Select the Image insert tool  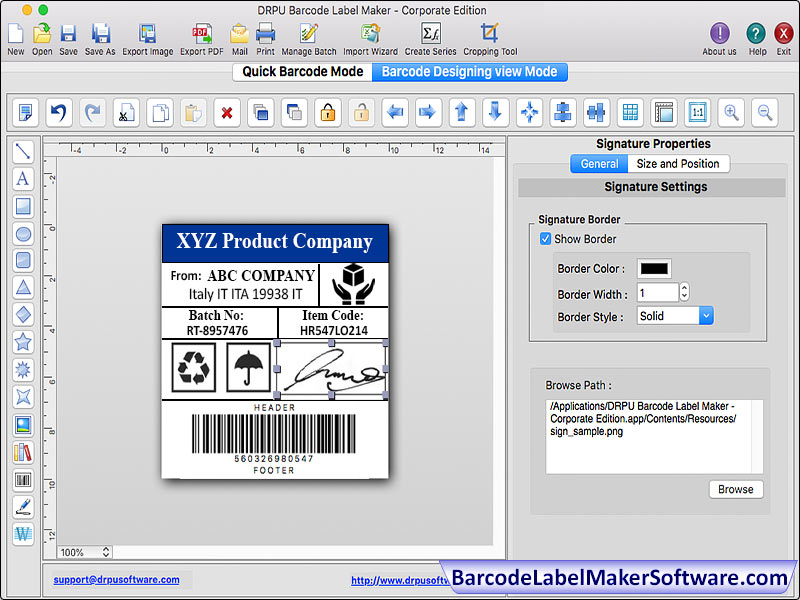pos(23,424)
